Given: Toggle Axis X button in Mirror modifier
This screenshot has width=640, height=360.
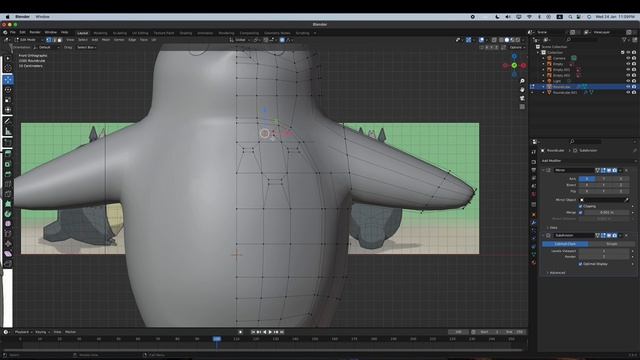Looking at the screenshot, I should pyautogui.click(x=587, y=179).
